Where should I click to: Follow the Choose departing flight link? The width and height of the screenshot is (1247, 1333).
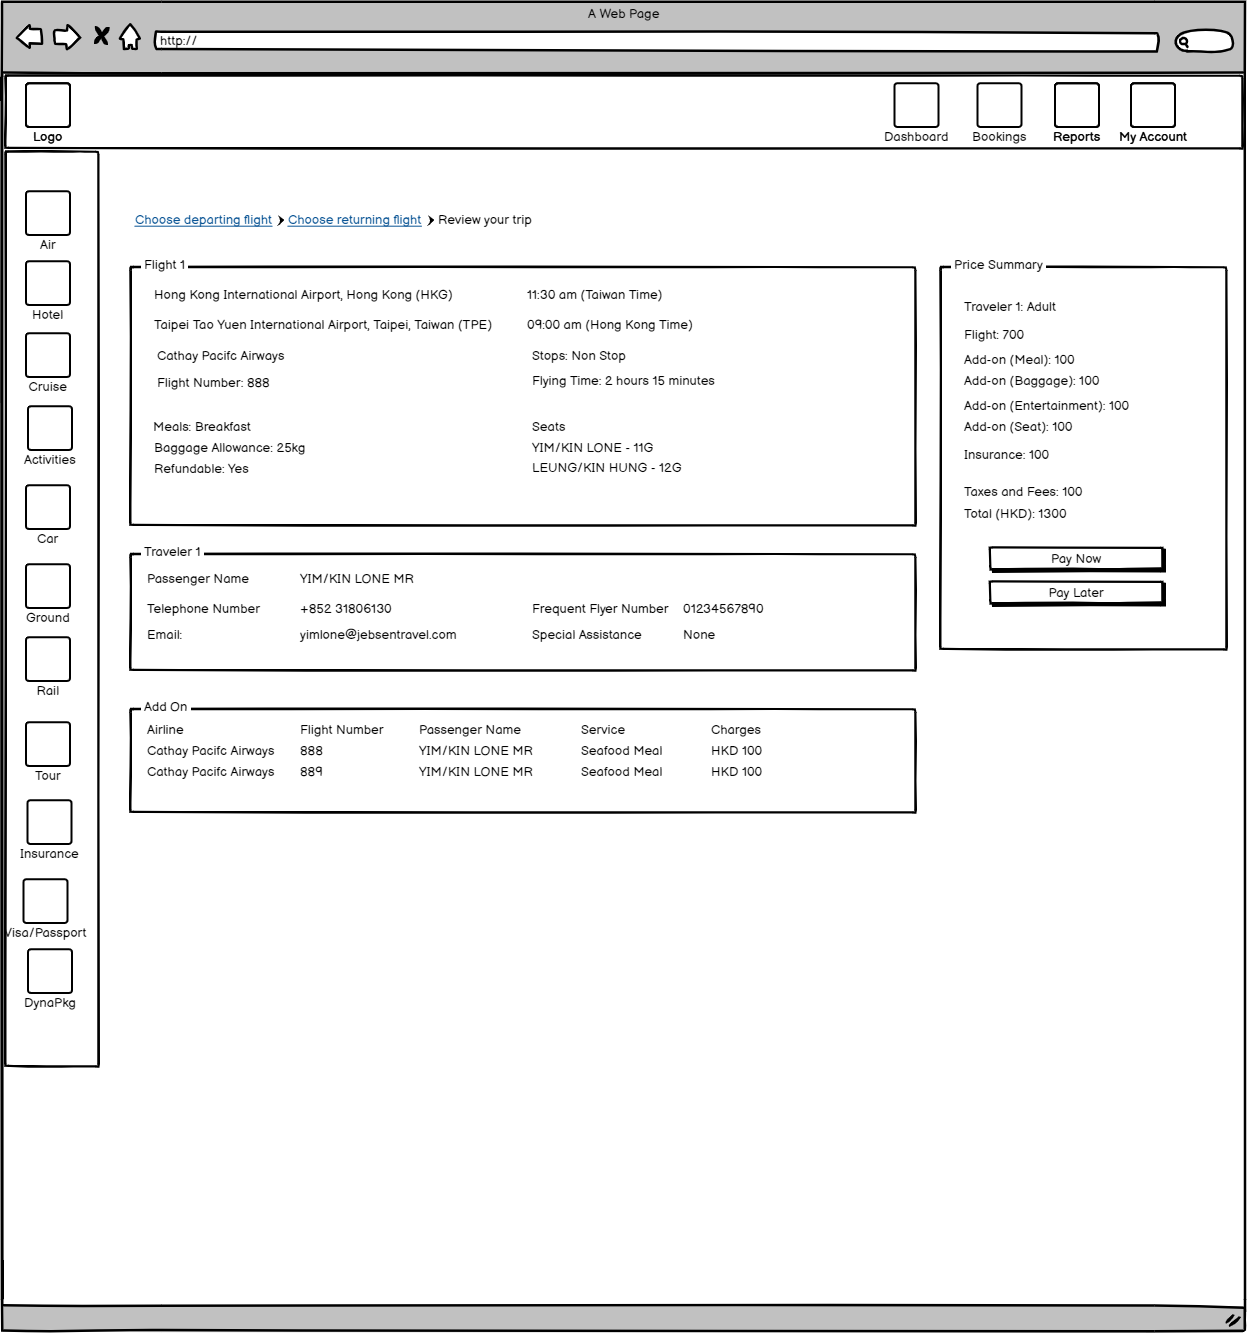203,220
